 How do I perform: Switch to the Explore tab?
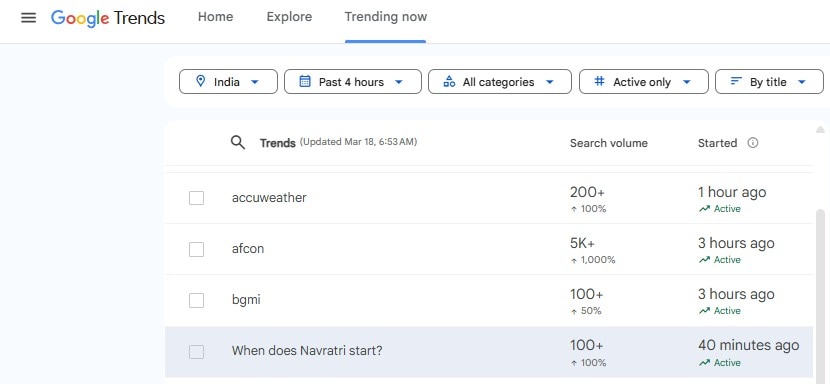pyautogui.click(x=289, y=17)
